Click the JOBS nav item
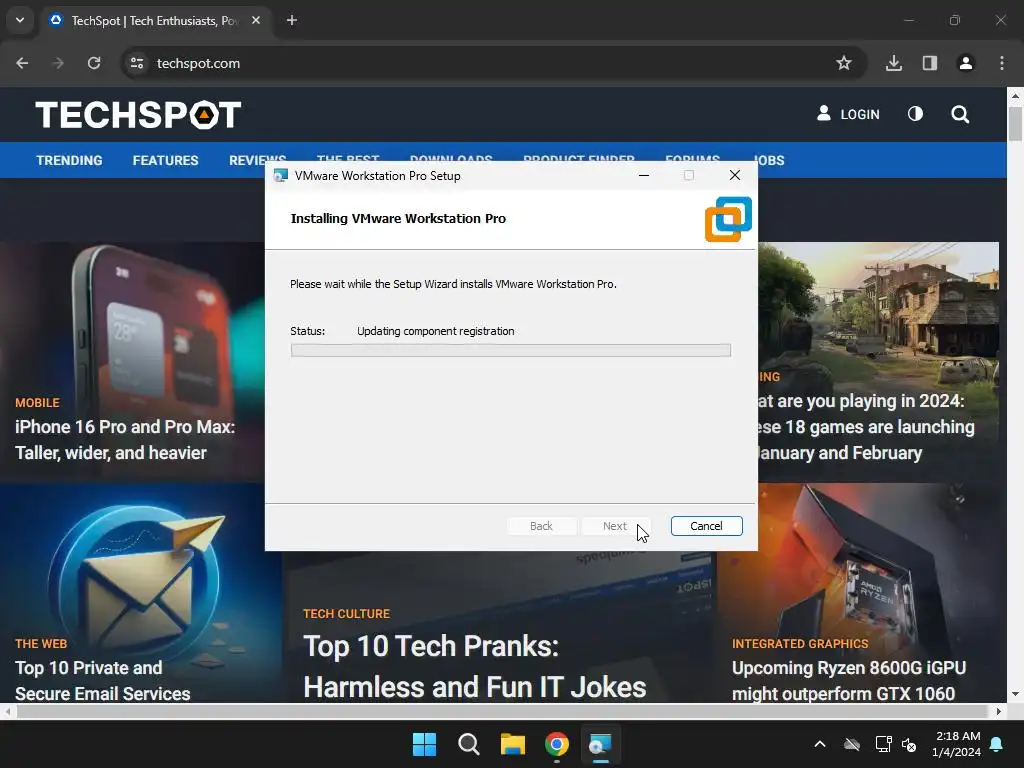1024x768 pixels. pyautogui.click(x=769, y=161)
